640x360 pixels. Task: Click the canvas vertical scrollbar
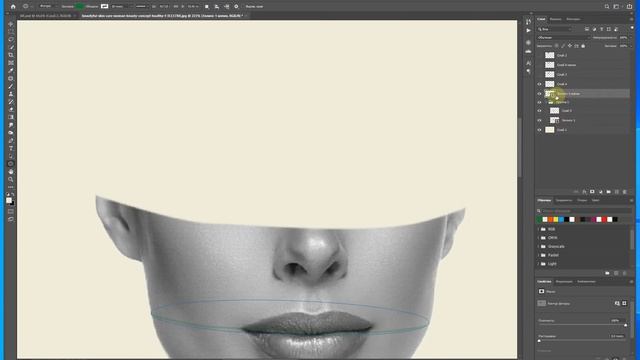point(520,147)
